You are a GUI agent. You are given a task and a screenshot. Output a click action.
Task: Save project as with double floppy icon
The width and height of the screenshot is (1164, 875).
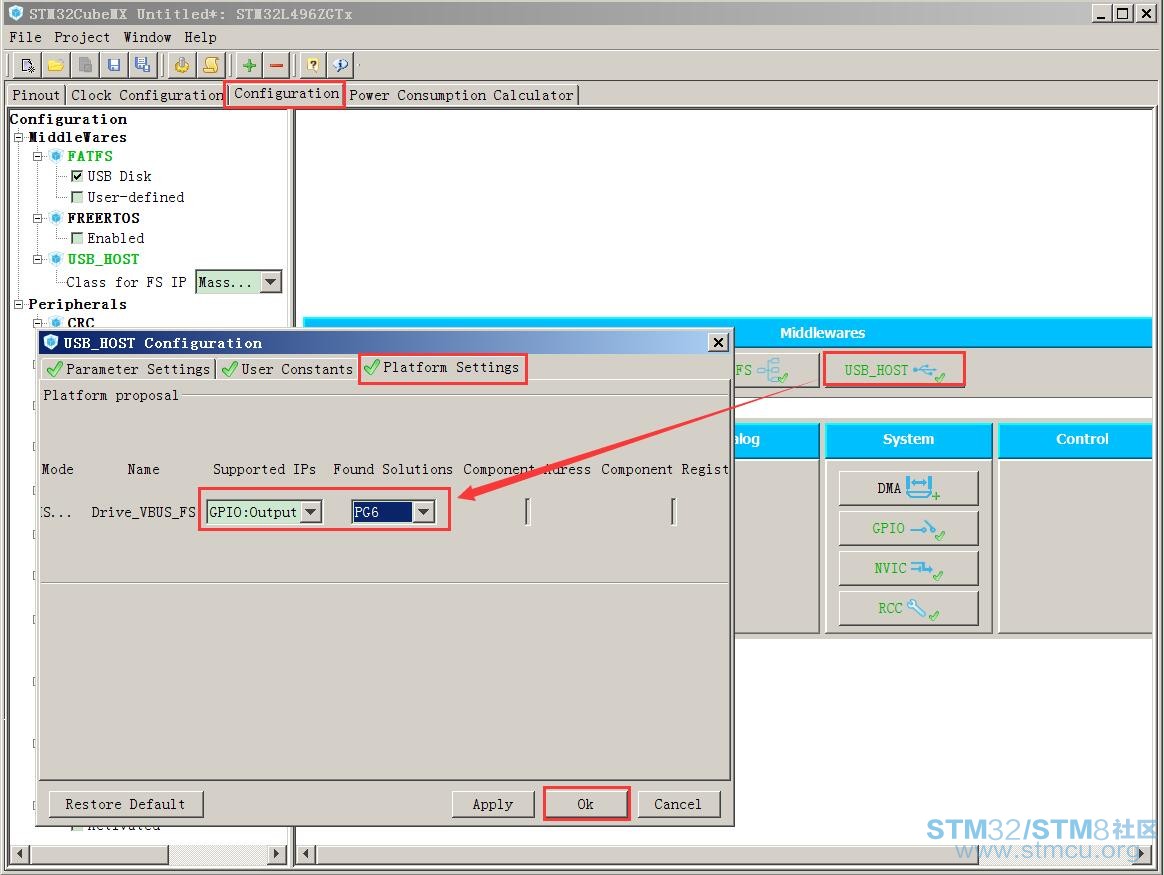[142, 65]
